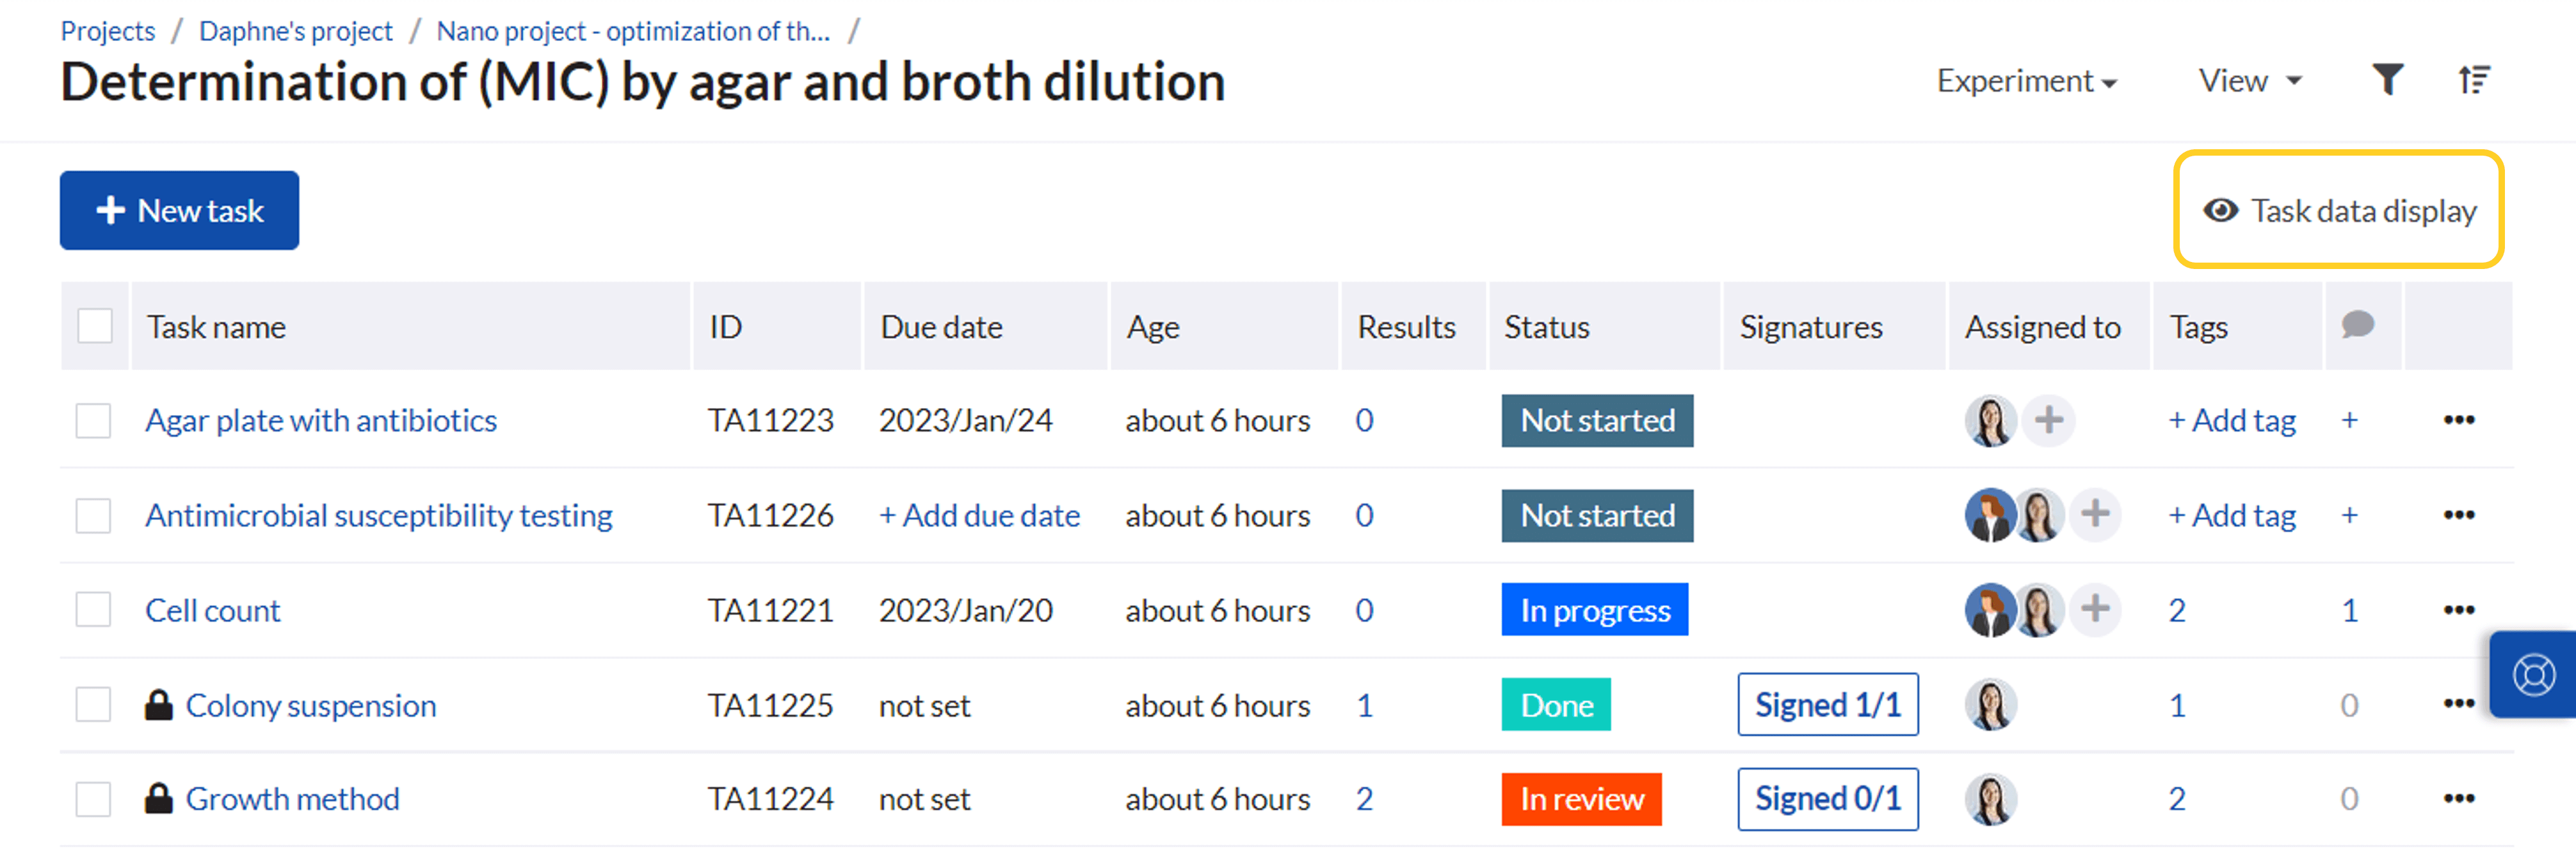This screenshot has height=857, width=2576.
Task: Open the Task data display eye icon
Action: (x=2221, y=210)
